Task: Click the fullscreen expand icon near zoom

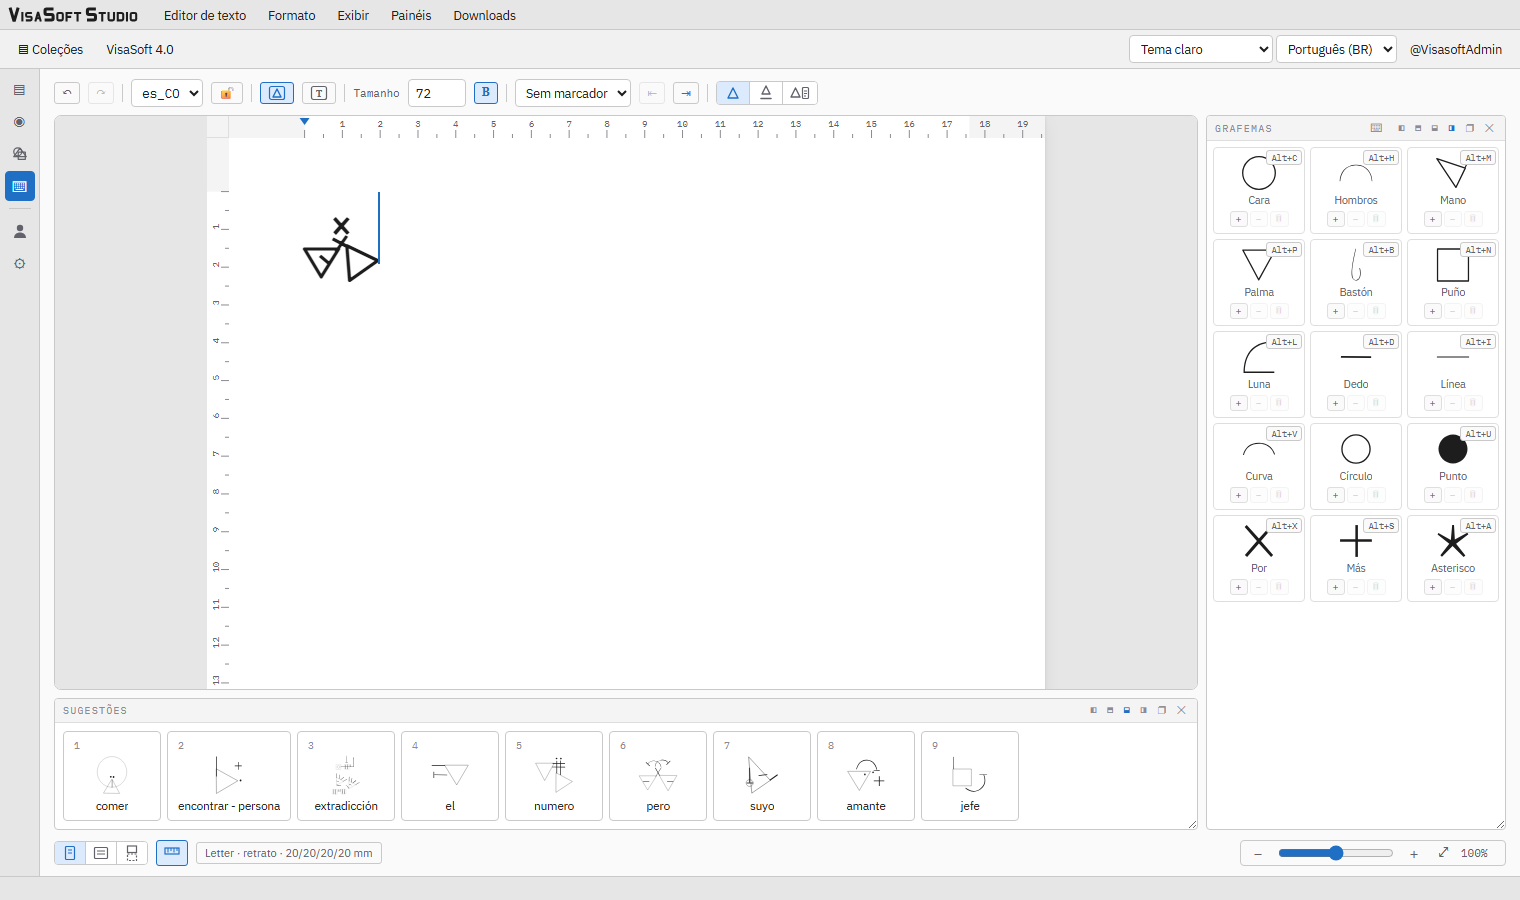Action: (x=1443, y=853)
